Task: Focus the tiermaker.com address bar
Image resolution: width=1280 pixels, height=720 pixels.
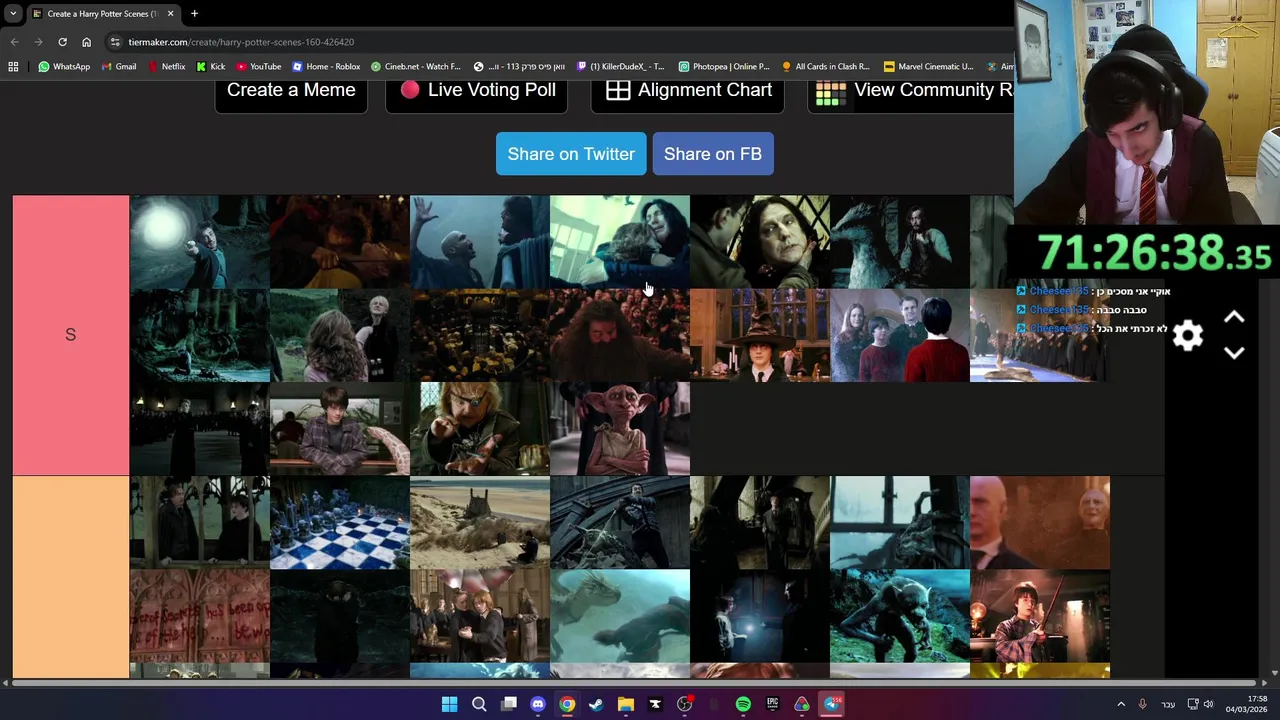Action: [560, 42]
